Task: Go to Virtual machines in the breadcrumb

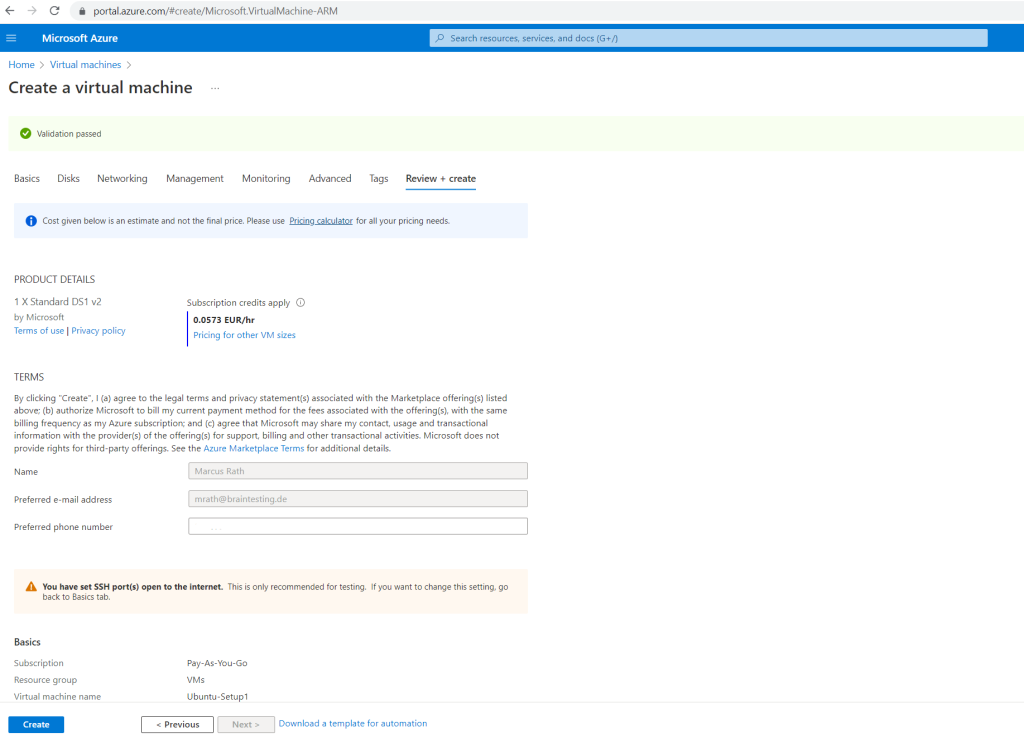Action: [86, 65]
